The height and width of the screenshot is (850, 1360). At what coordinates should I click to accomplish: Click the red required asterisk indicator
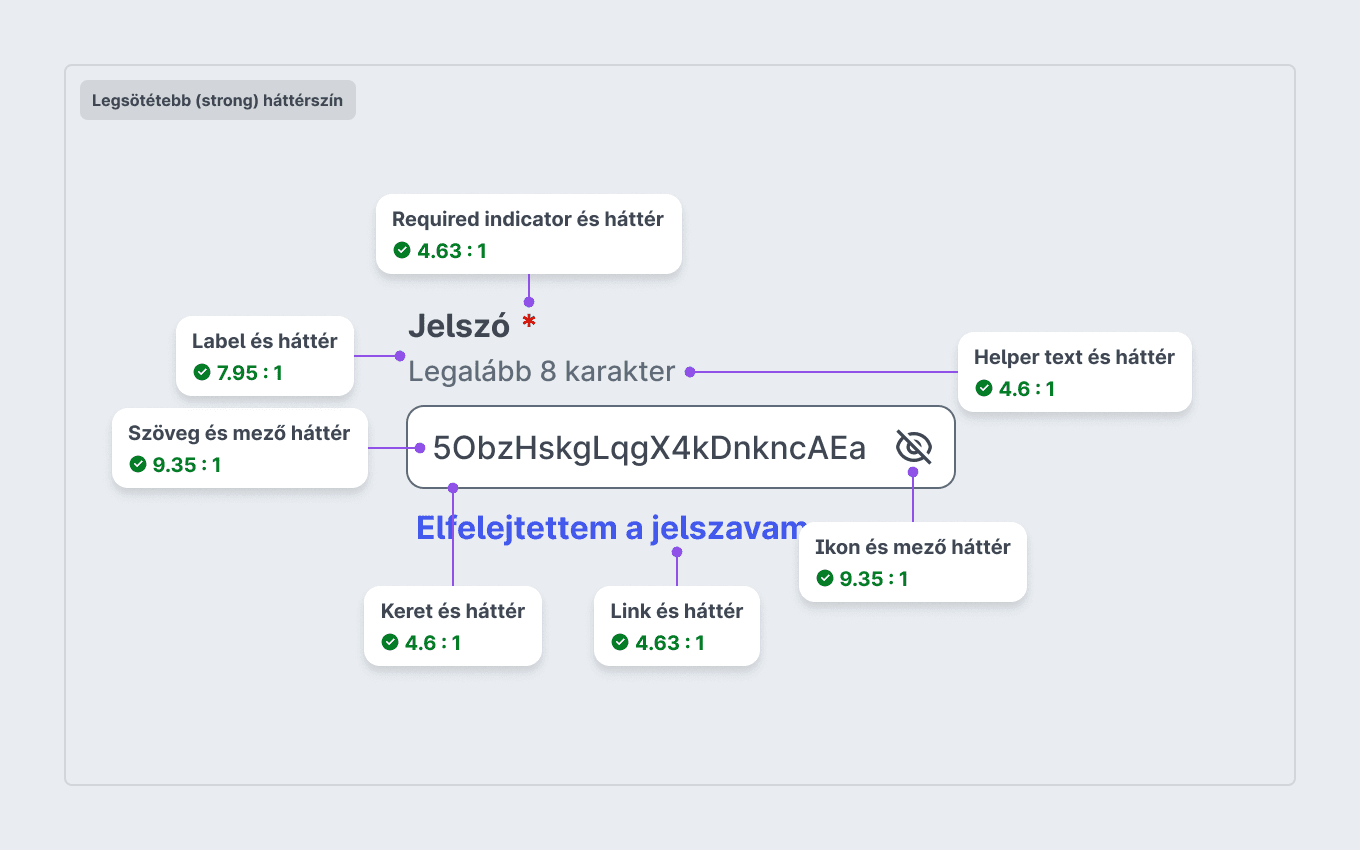529,322
